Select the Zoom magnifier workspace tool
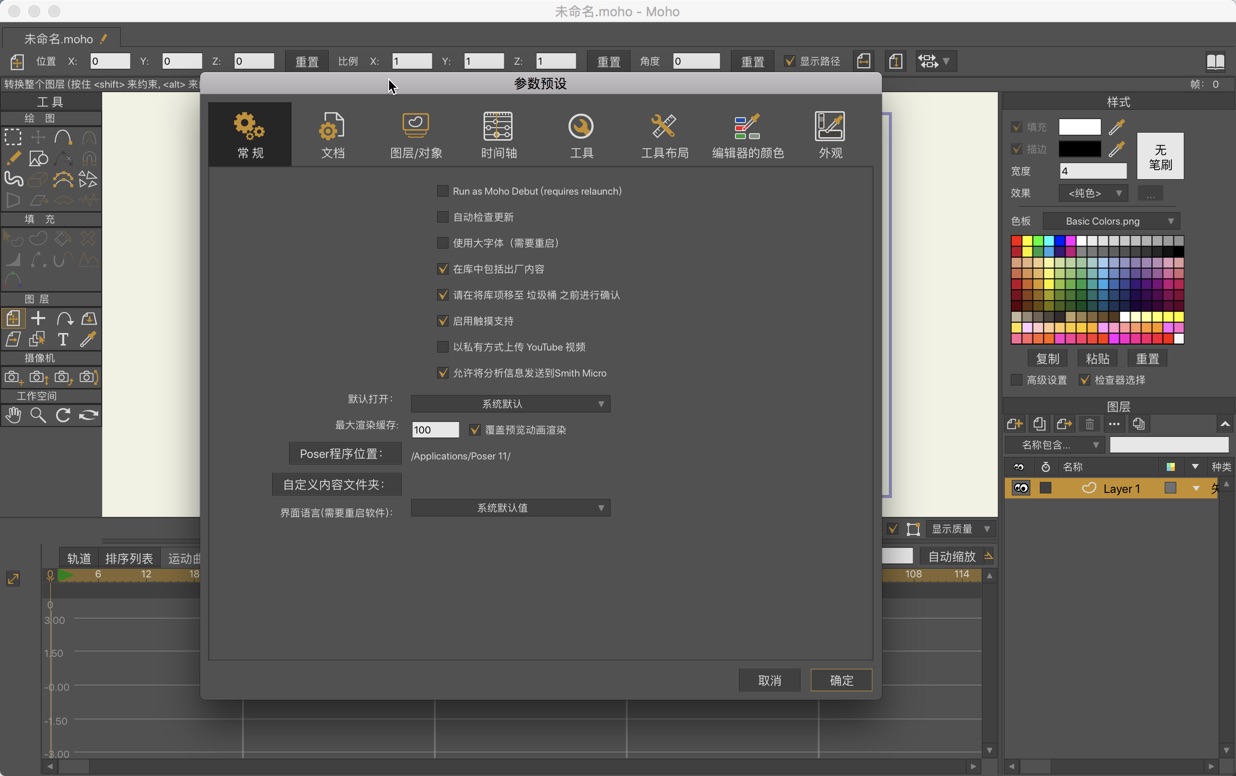 pos(38,413)
